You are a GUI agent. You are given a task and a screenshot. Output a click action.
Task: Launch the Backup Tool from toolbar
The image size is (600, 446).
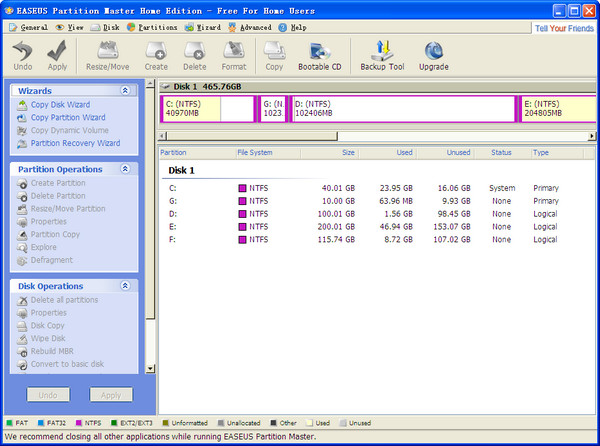pos(380,53)
